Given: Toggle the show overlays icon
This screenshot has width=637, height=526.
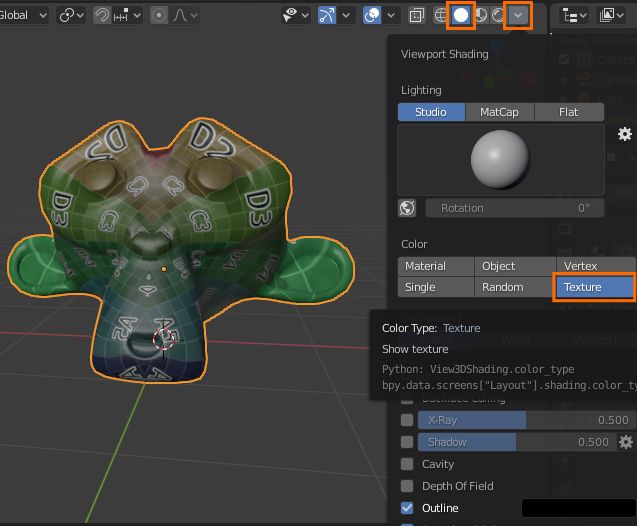Looking at the screenshot, I should coord(372,15).
